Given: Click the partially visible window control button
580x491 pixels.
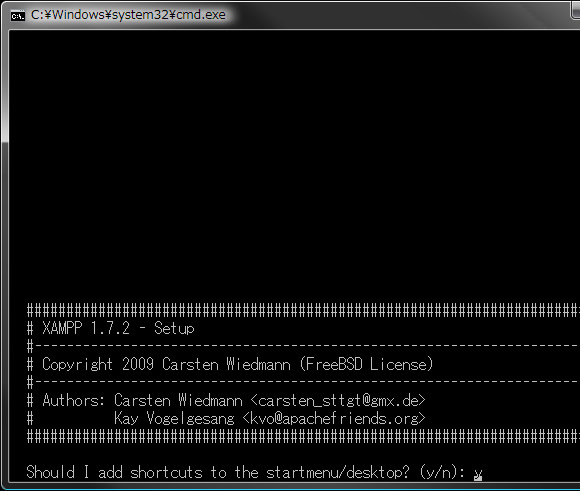Looking at the screenshot, I should tap(575, 9).
